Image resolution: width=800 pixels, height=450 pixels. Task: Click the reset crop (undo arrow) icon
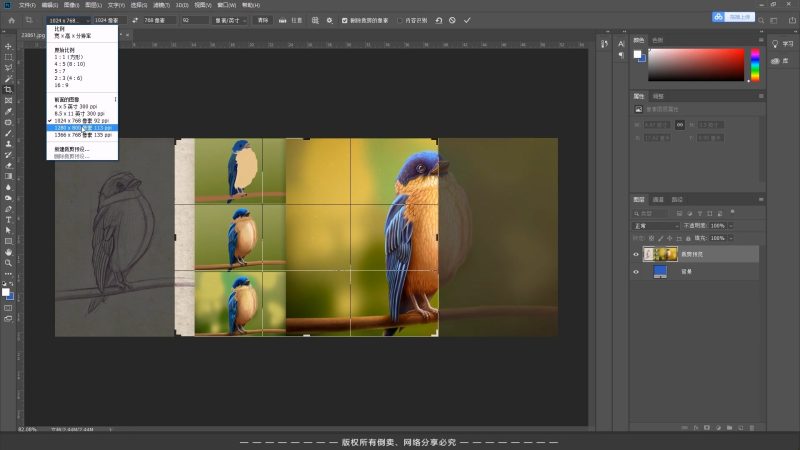click(439, 20)
